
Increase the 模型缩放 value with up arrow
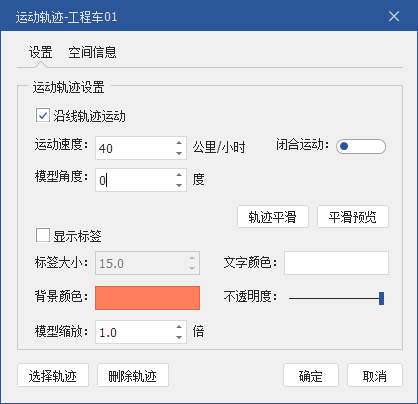[179, 327]
